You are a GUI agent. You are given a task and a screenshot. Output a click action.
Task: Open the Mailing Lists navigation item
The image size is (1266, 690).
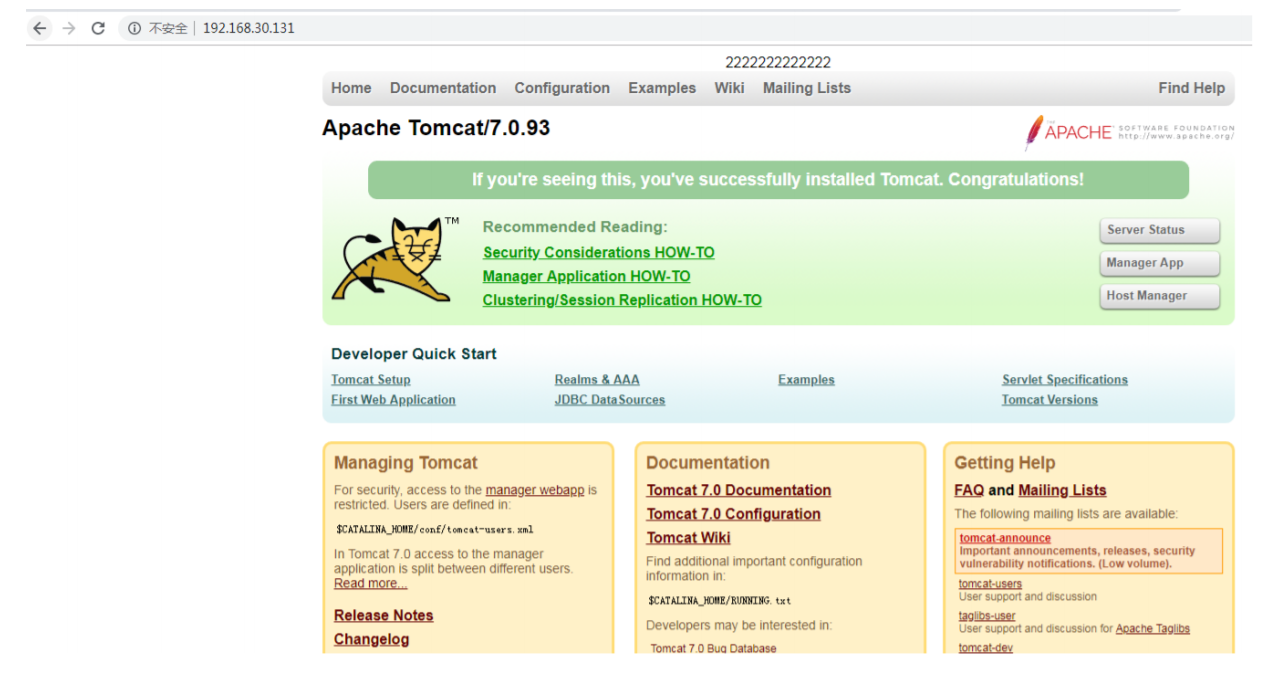807,88
